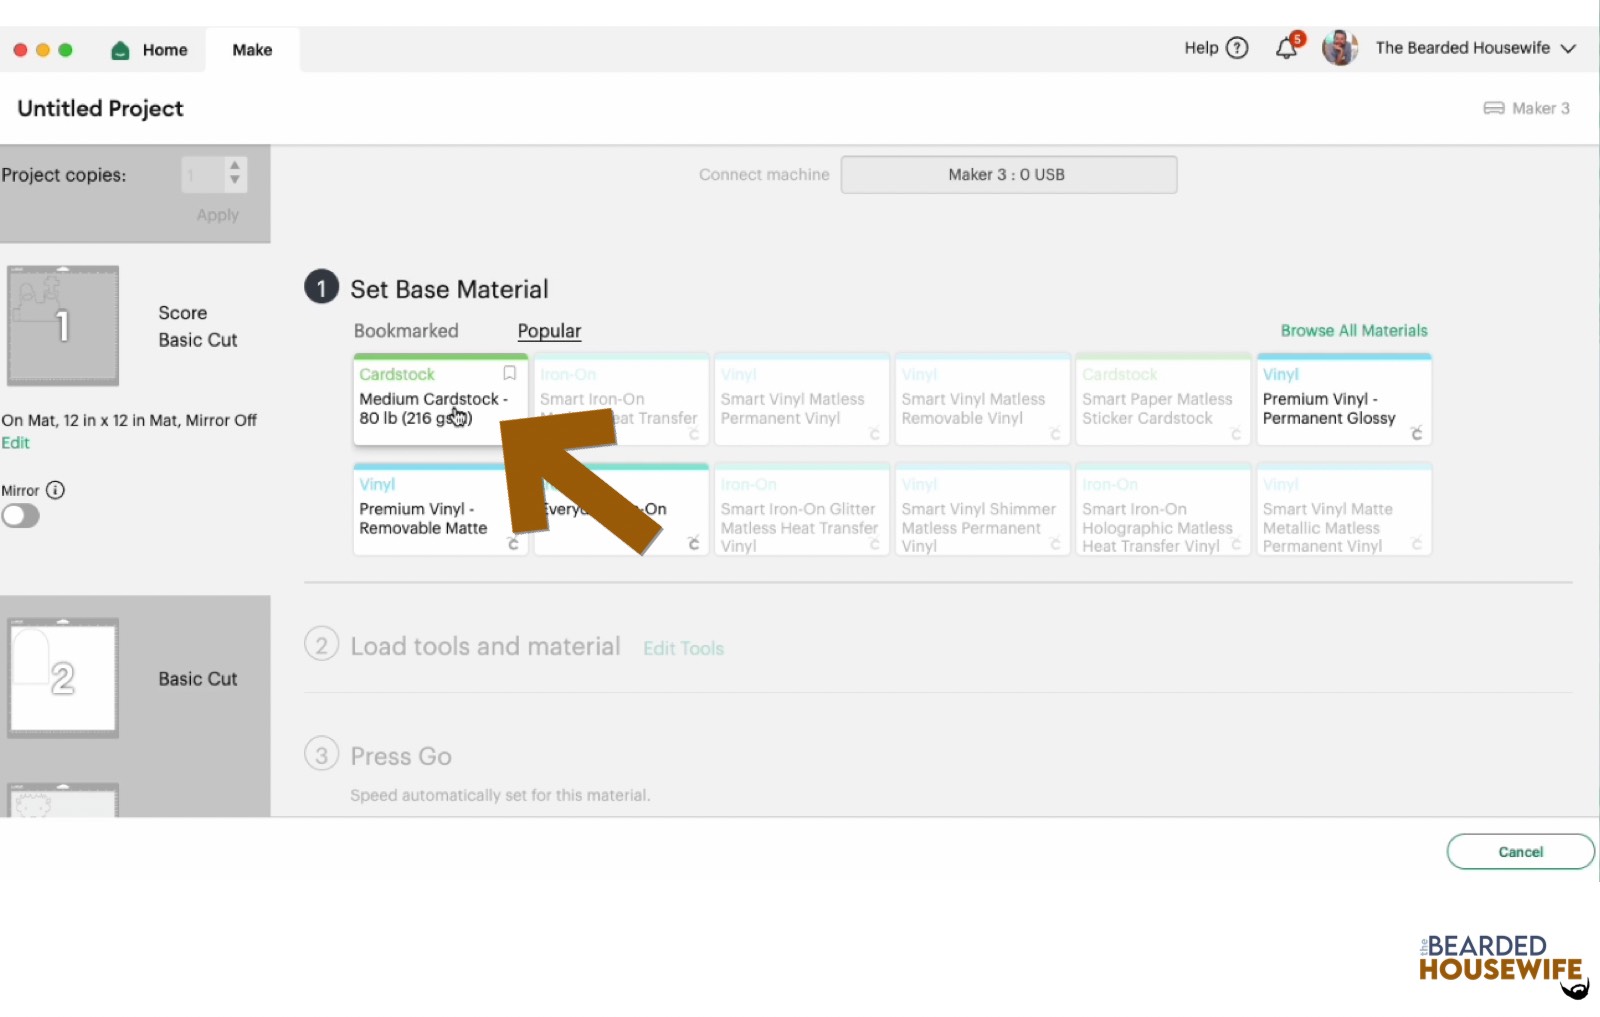The width and height of the screenshot is (1600, 1017).
Task: Bookmark the Medium Cardstock material
Action: (509, 373)
